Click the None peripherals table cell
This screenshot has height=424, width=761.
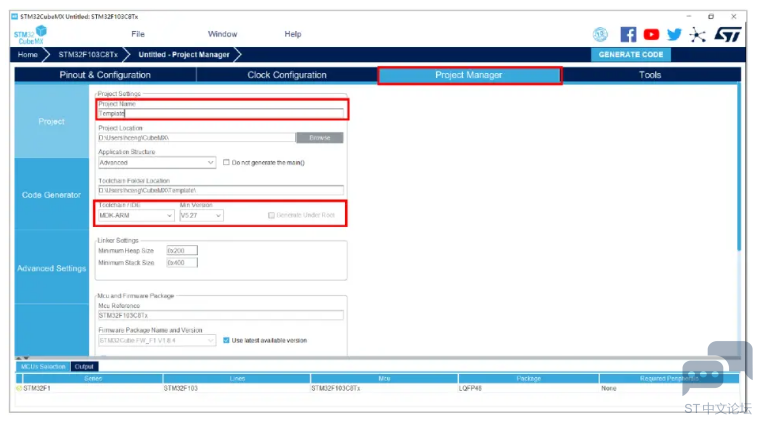pyautogui.click(x=609, y=388)
